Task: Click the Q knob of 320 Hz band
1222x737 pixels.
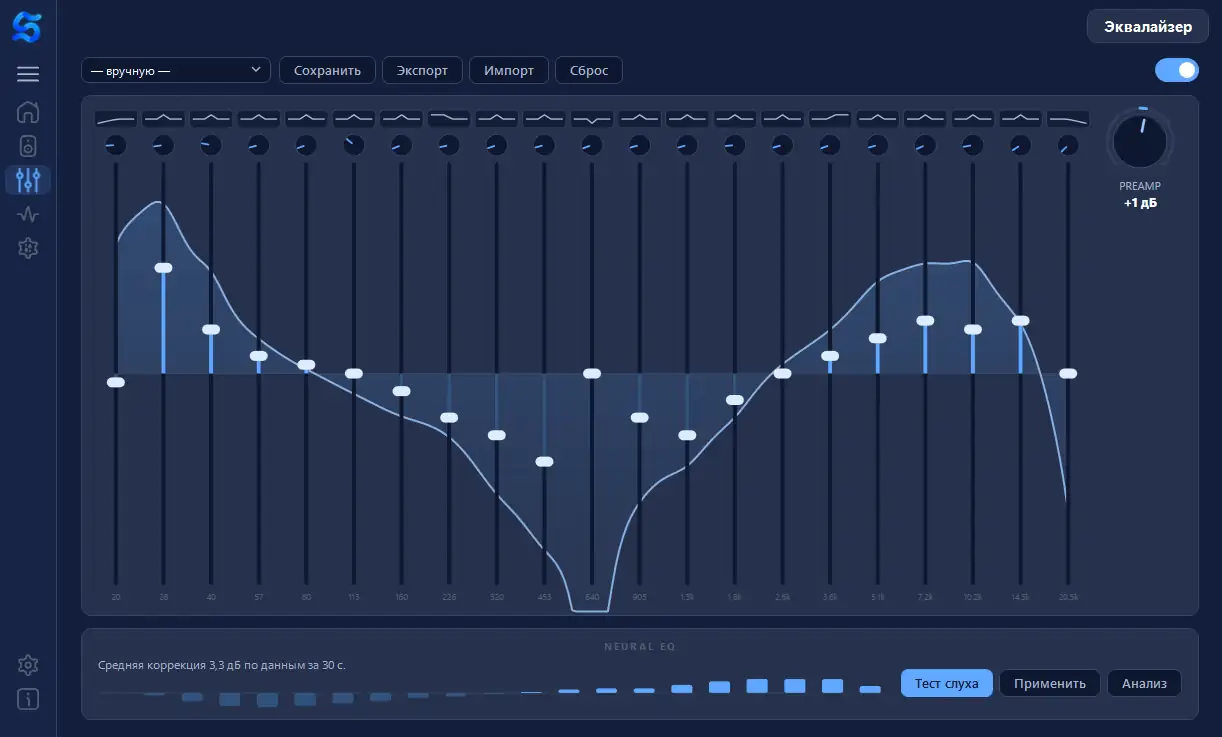Action: (497, 146)
